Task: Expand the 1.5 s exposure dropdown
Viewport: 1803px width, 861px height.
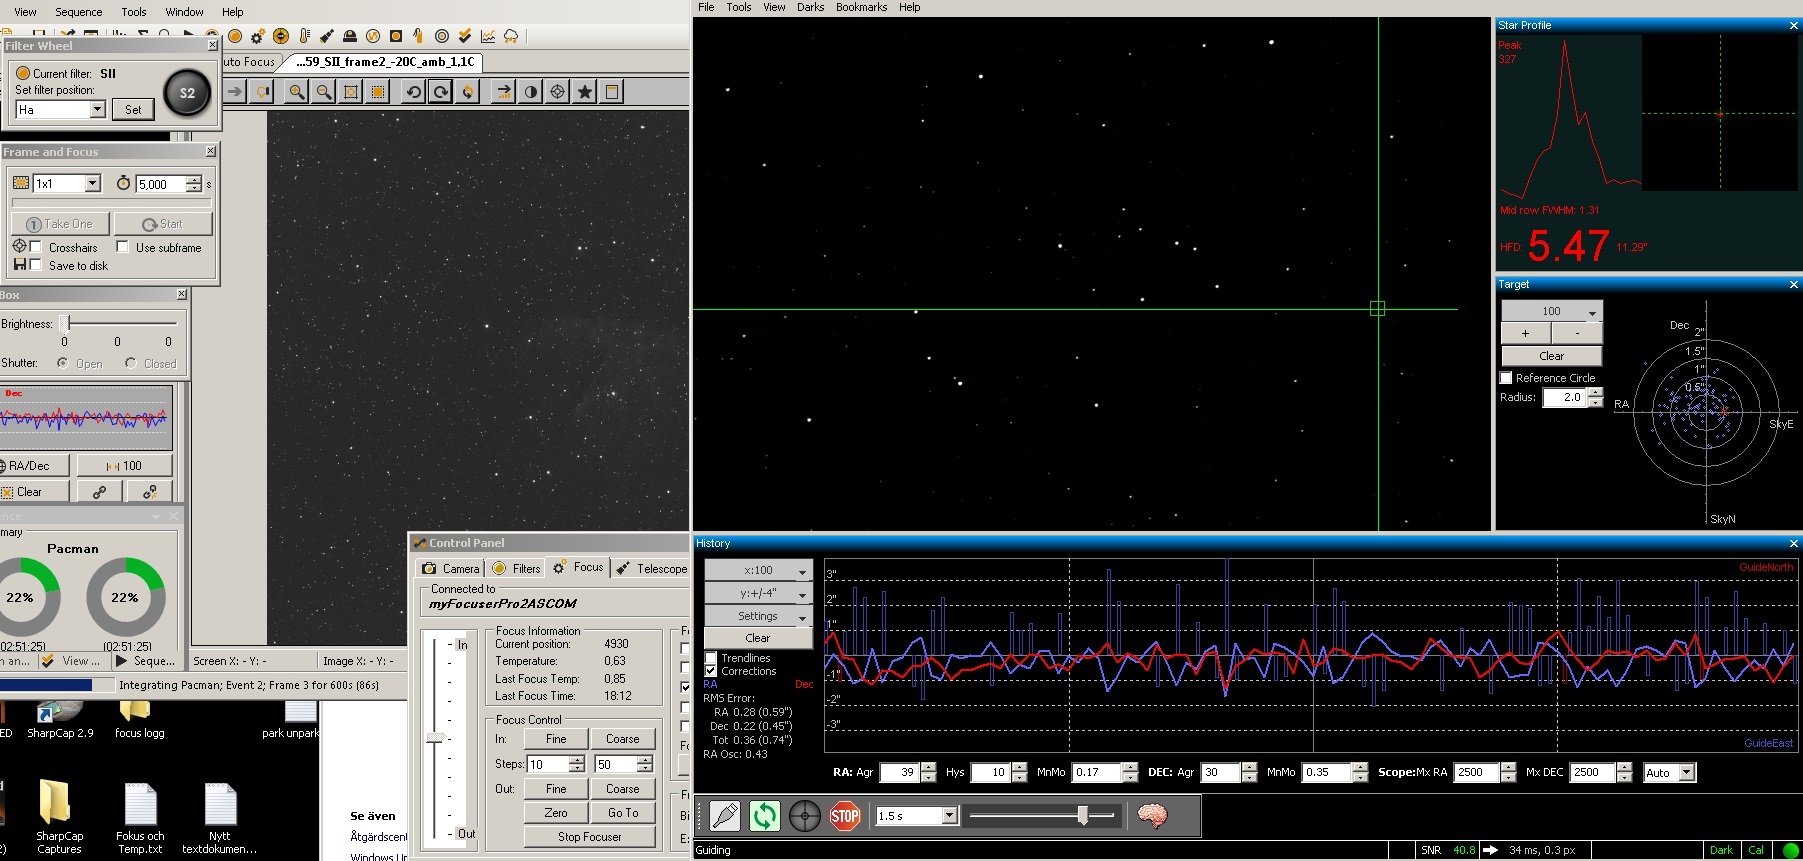Action: pyautogui.click(x=949, y=816)
